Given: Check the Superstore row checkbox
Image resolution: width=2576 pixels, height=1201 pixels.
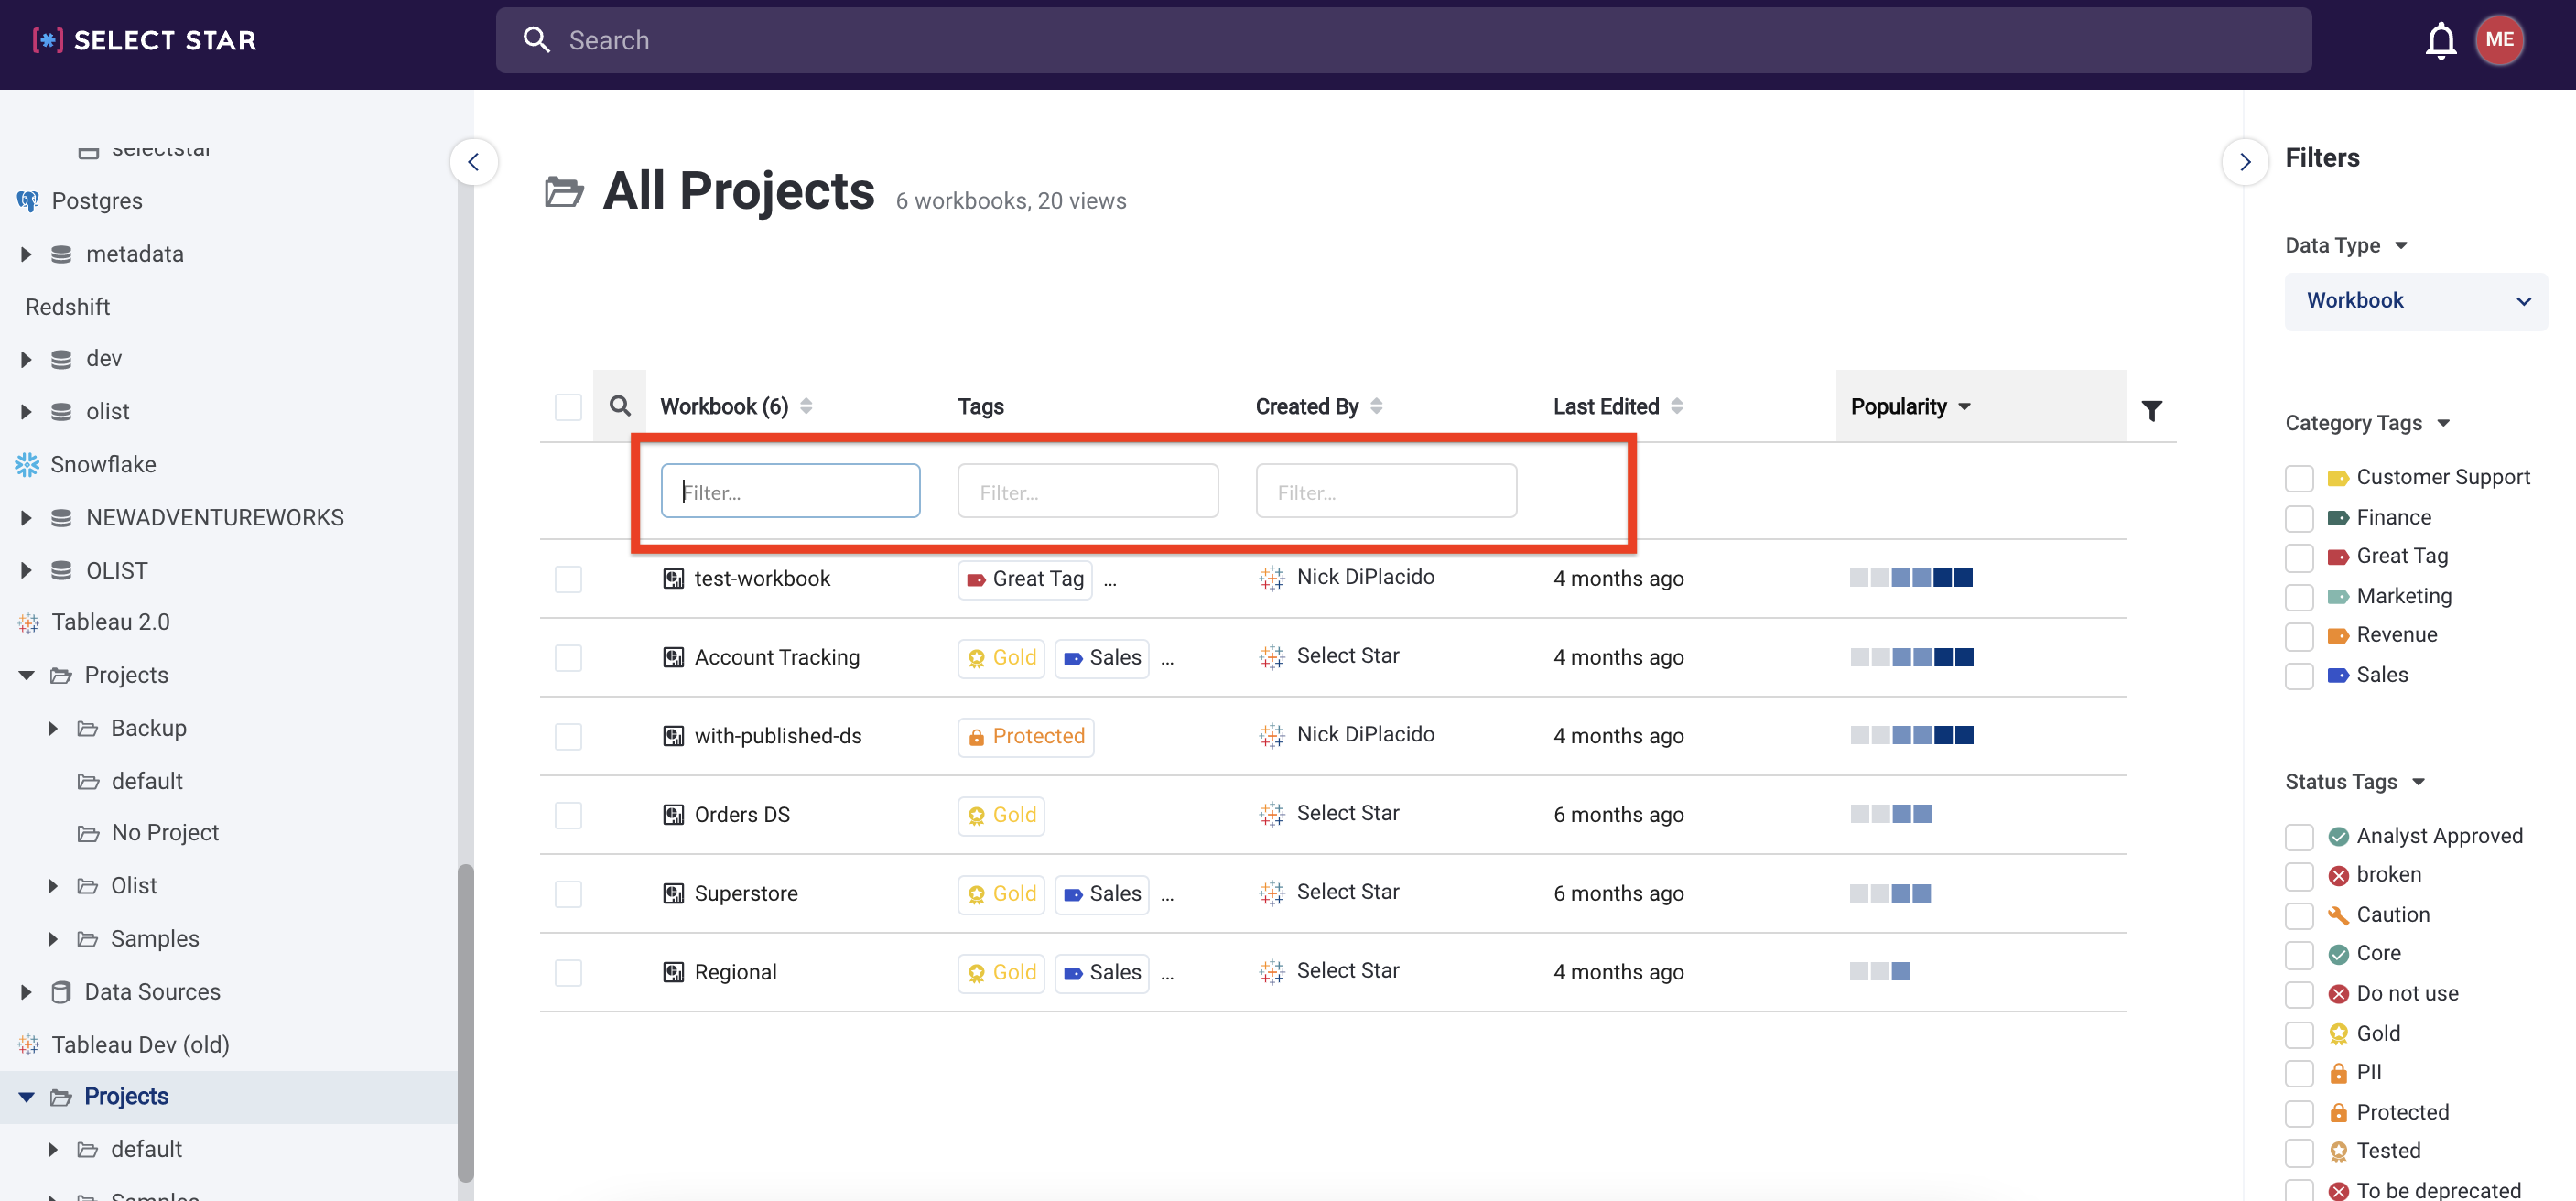Looking at the screenshot, I should tap(568, 893).
